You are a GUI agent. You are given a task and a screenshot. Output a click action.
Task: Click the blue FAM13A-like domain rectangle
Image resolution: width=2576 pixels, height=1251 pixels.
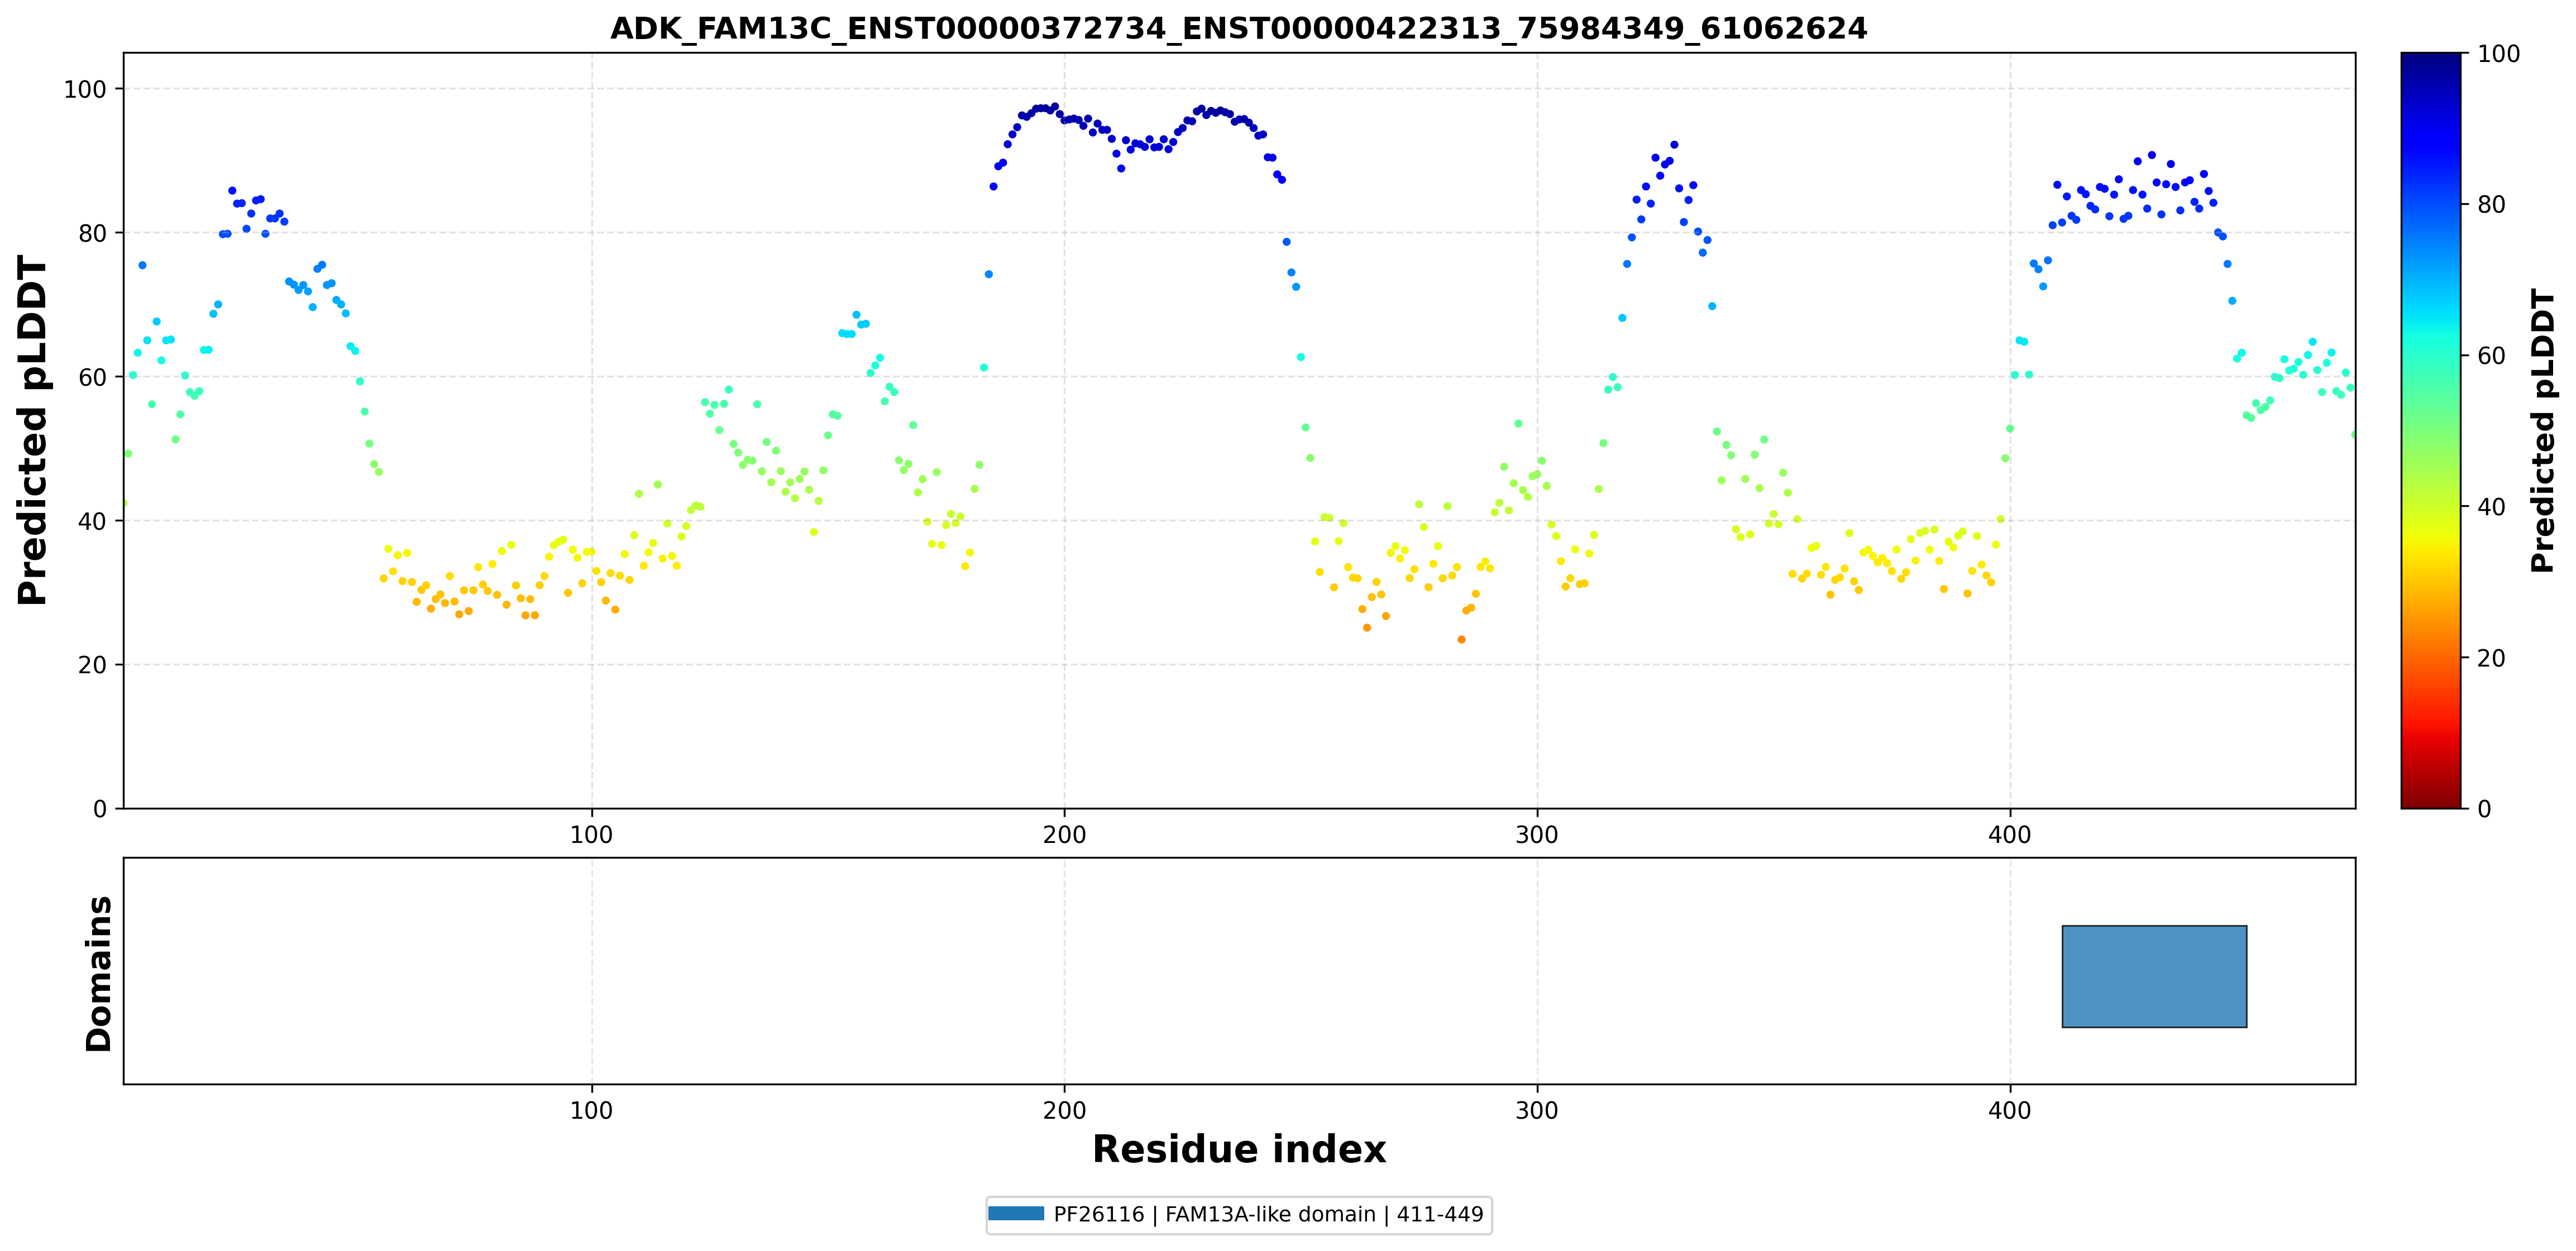click(2154, 976)
